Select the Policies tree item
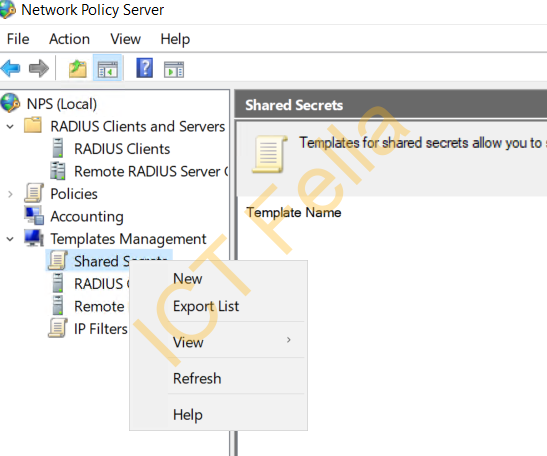This screenshot has height=456, width=547. 74,194
